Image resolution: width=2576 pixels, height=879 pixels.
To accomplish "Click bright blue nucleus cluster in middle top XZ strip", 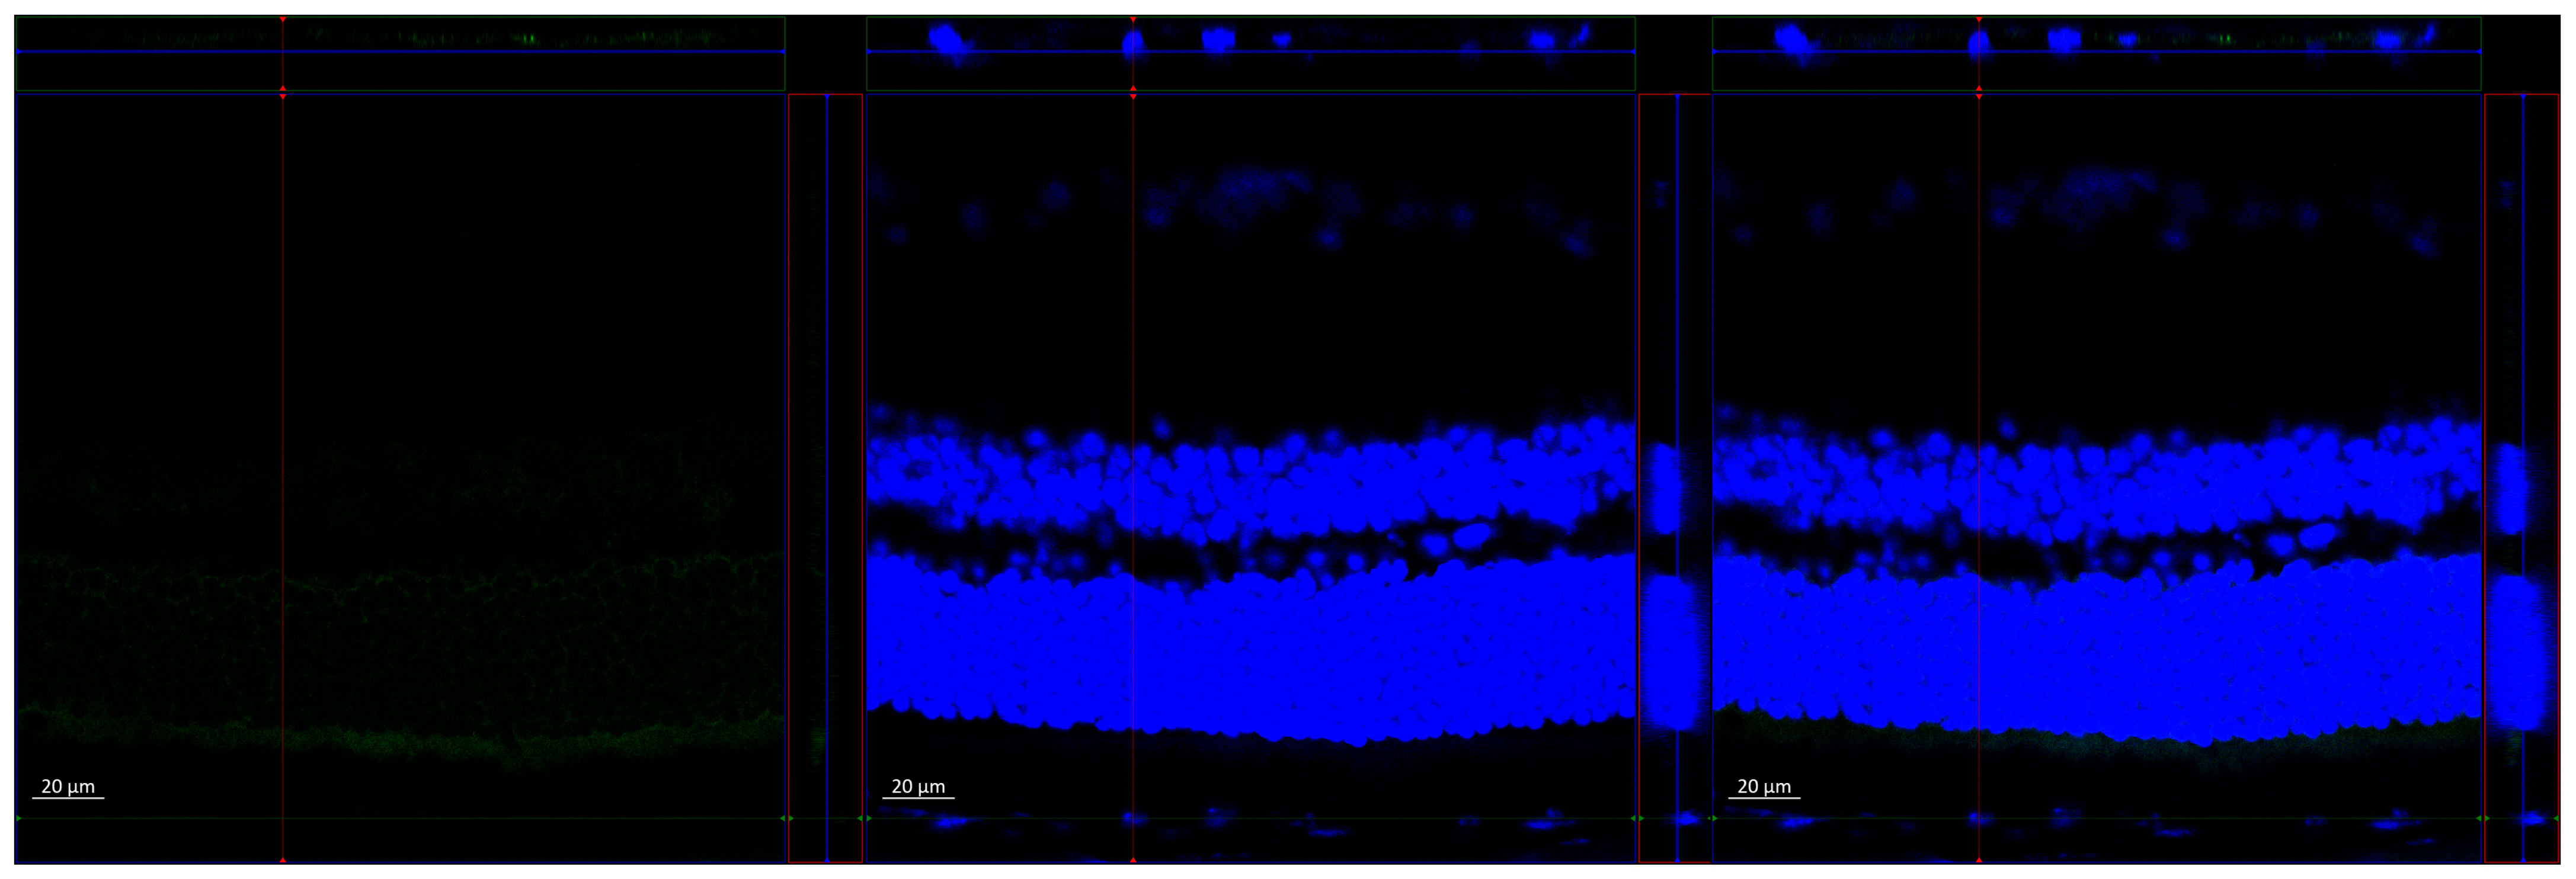I will (946, 40).
